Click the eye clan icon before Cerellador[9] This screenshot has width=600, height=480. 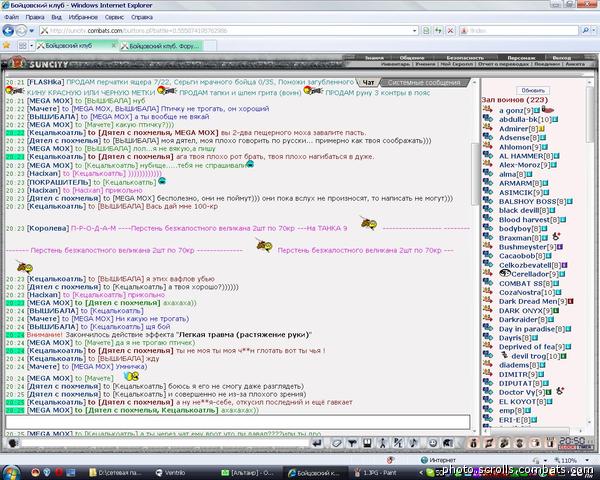(x=505, y=273)
